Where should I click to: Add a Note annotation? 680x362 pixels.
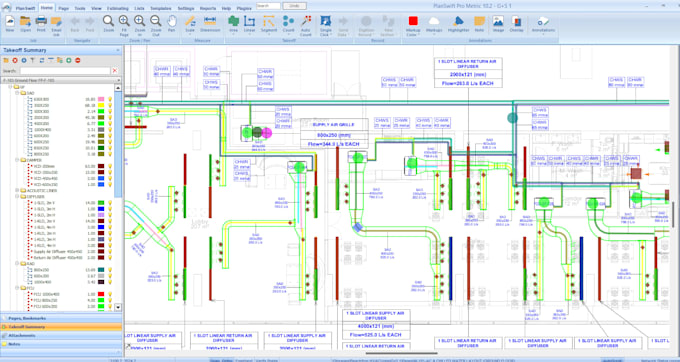click(479, 21)
